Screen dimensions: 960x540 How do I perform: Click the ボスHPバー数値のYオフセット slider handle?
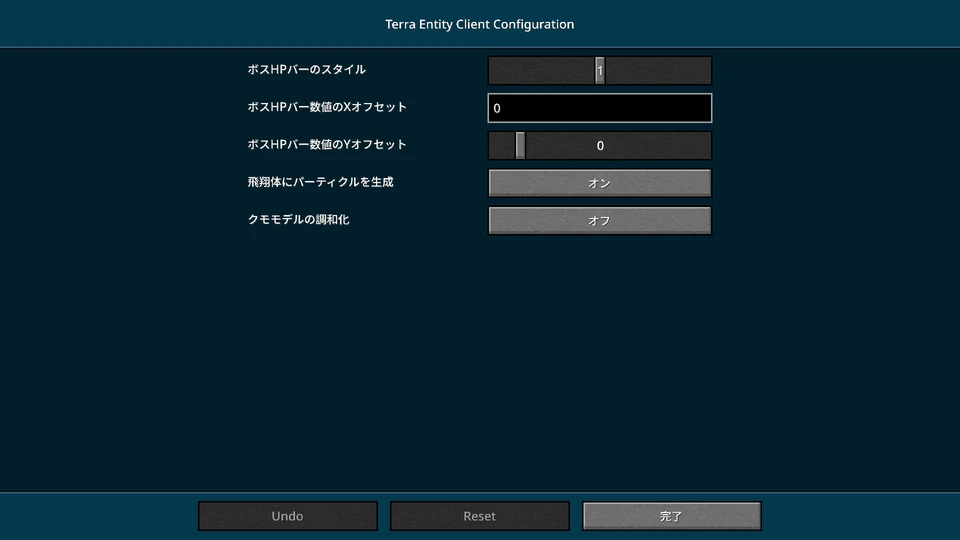(x=520, y=145)
